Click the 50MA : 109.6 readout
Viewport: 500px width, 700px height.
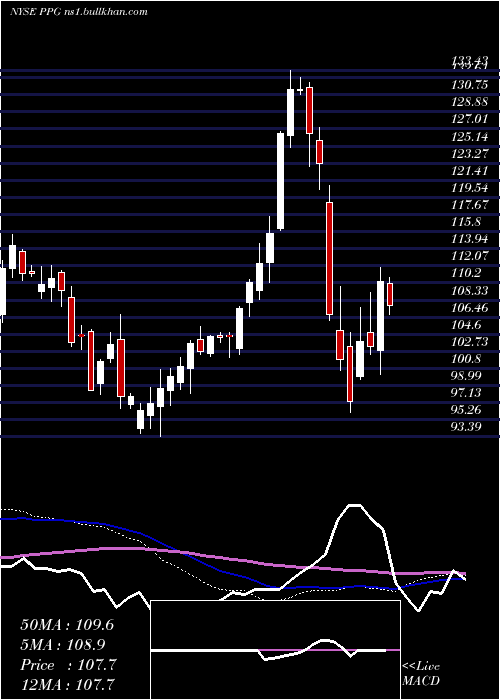coord(67,625)
